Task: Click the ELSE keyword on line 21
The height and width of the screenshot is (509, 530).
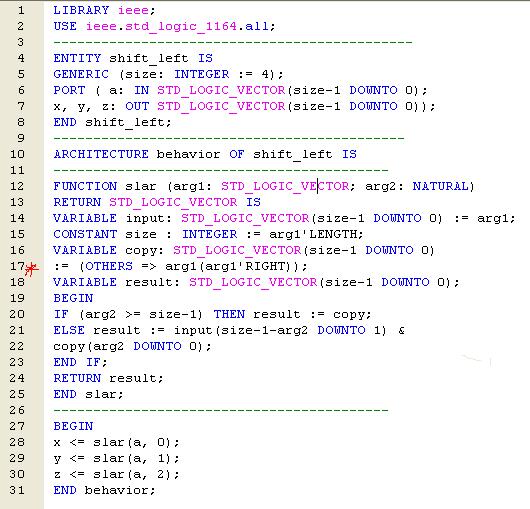Action: [x=69, y=330]
